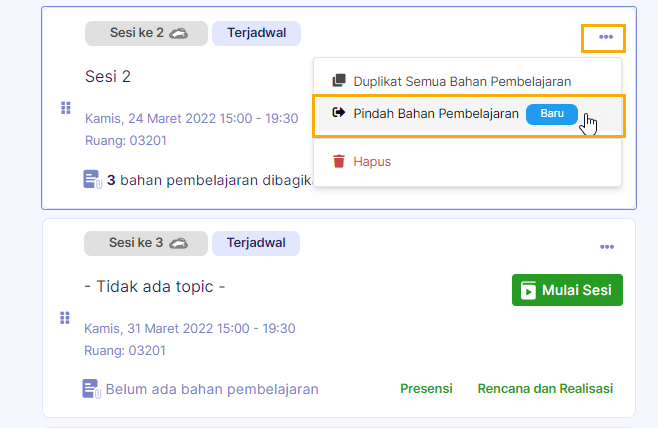Click the Terjadwal status badge on Sesi 2
658x428 pixels.
tap(256, 33)
